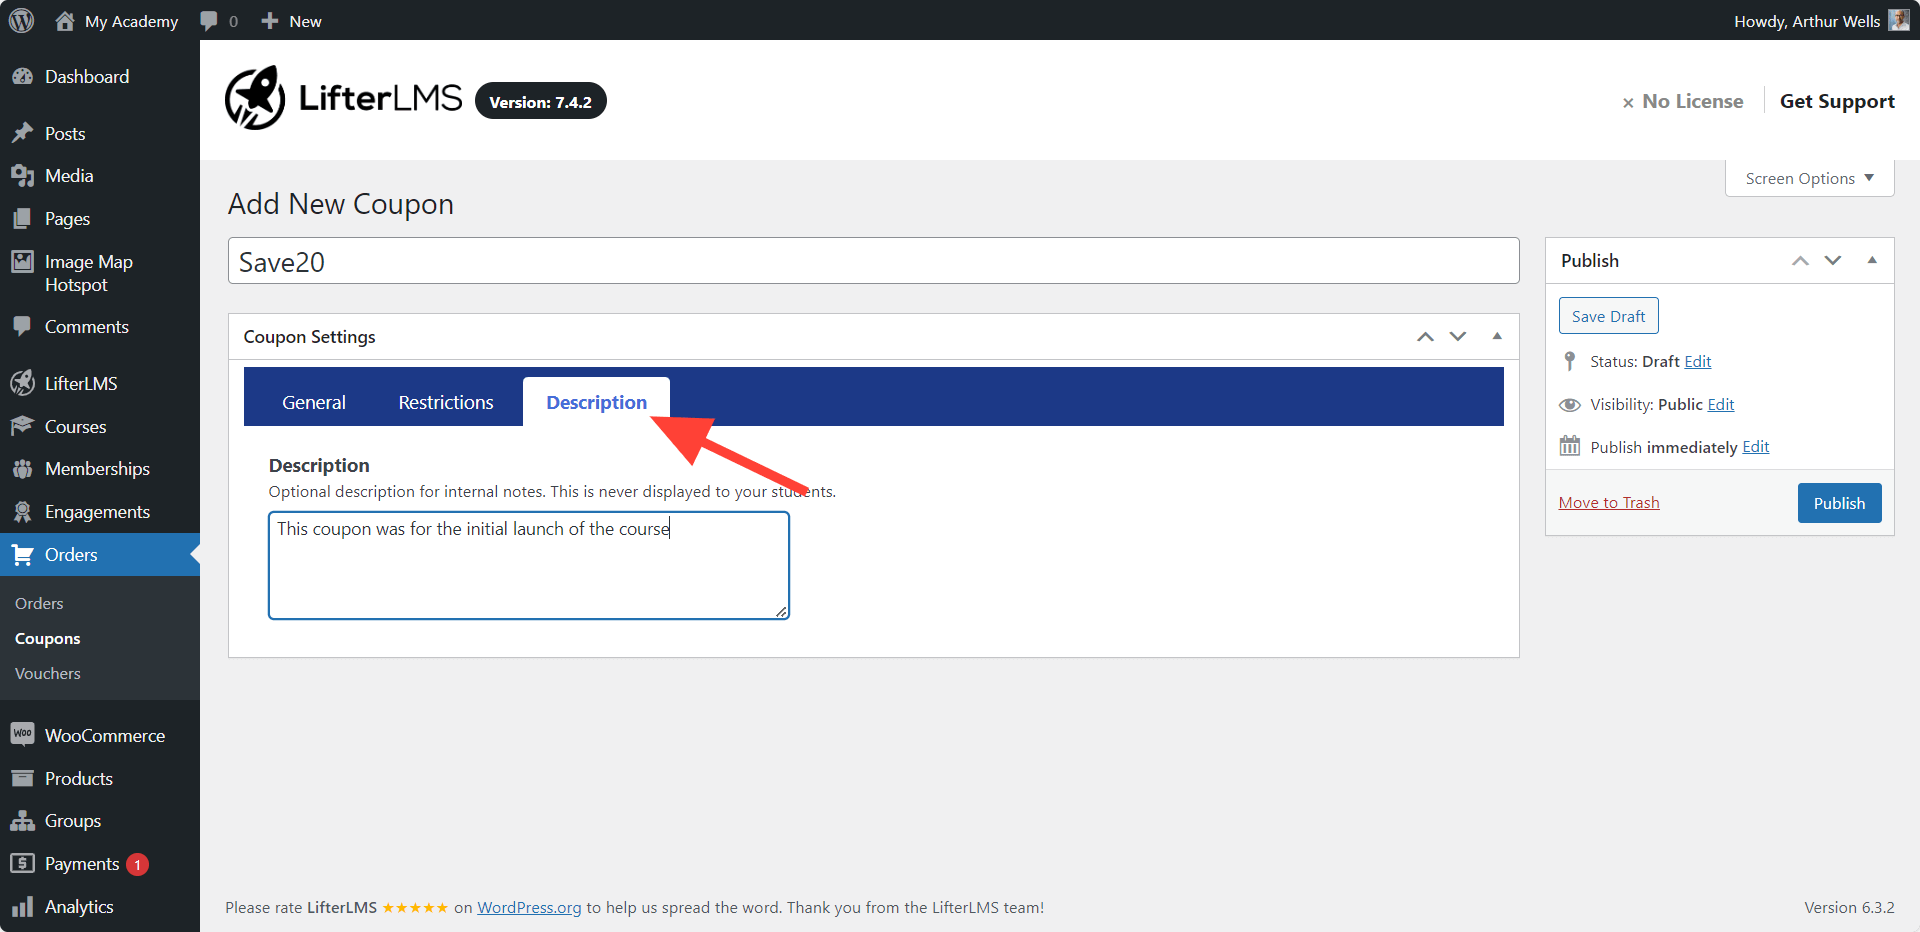The image size is (1920, 932).
Task: Move Publish panel up
Action: pos(1800,260)
